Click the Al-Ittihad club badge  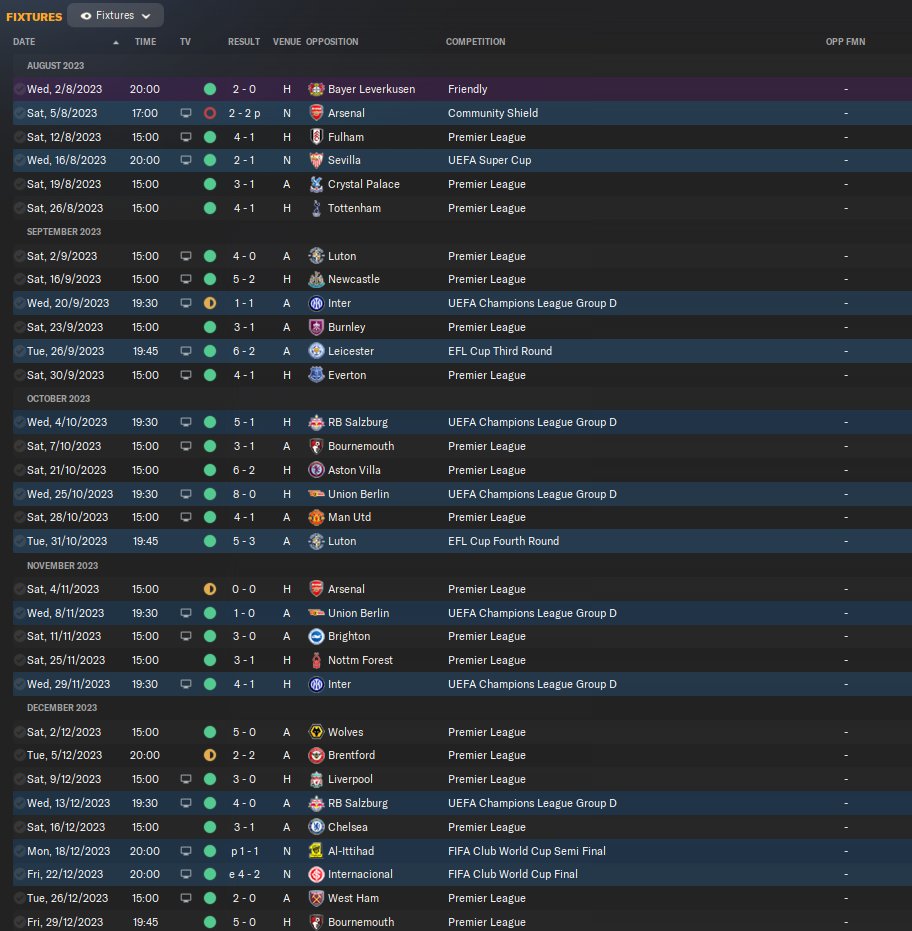(316, 851)
